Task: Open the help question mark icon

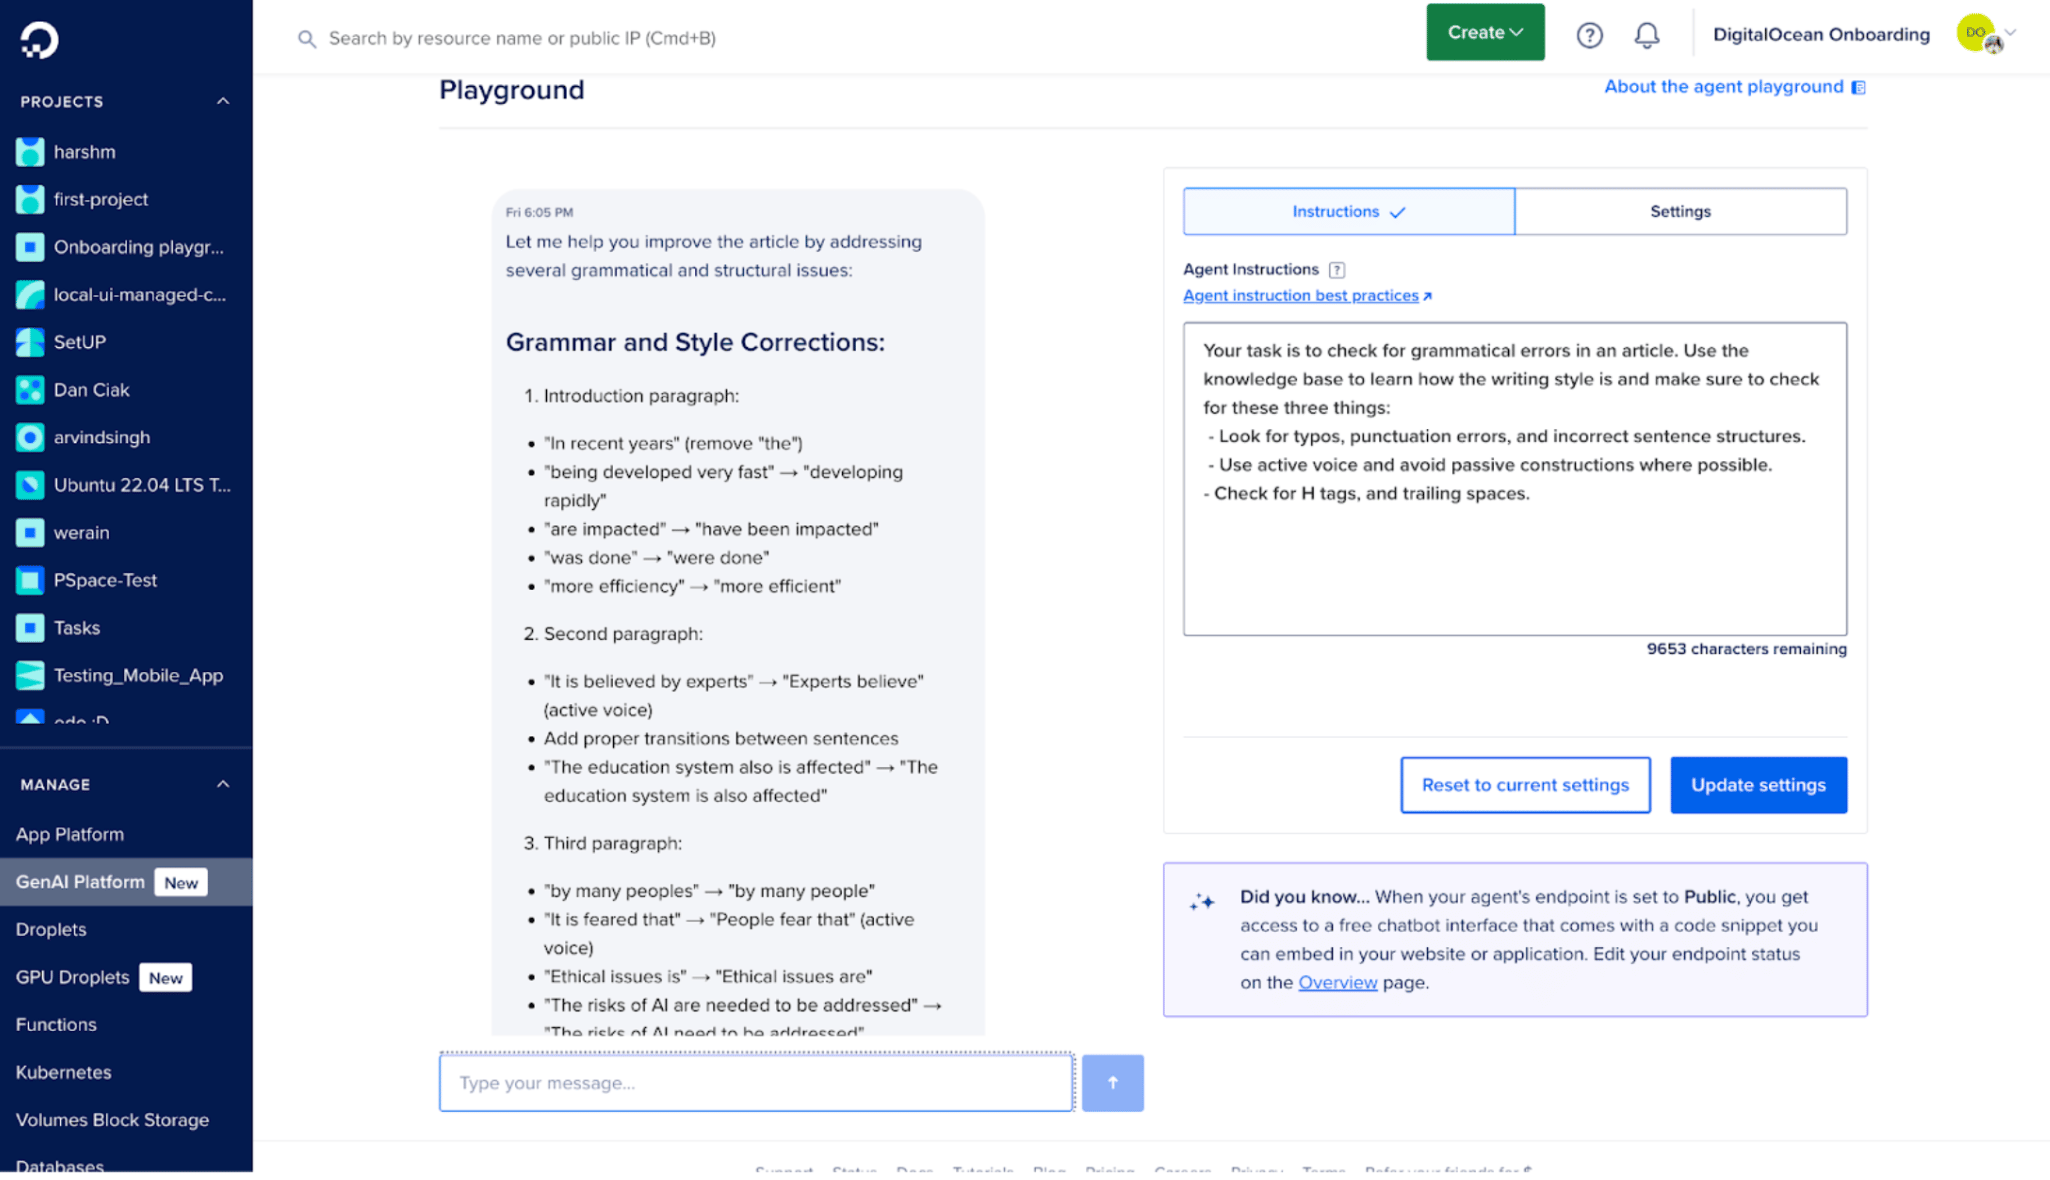Action: point(1589,35)
